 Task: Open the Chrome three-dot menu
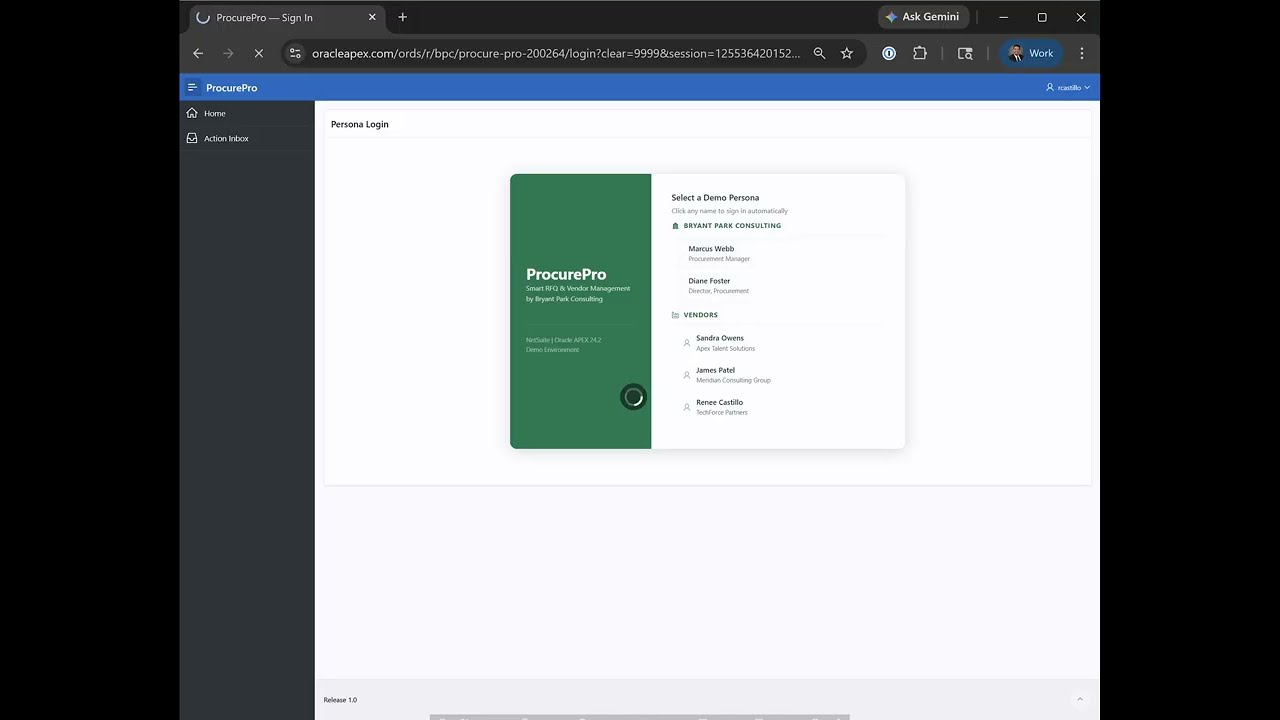pos(1081,53)
